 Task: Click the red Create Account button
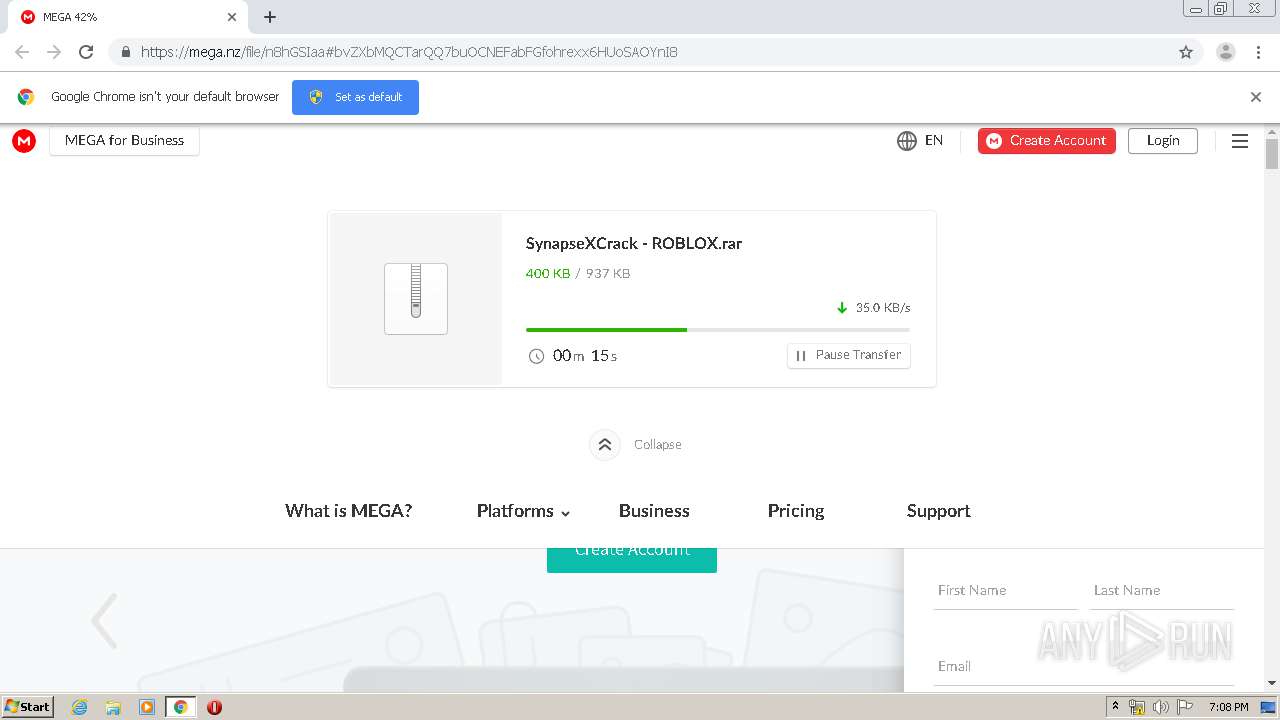[1047, 141]
